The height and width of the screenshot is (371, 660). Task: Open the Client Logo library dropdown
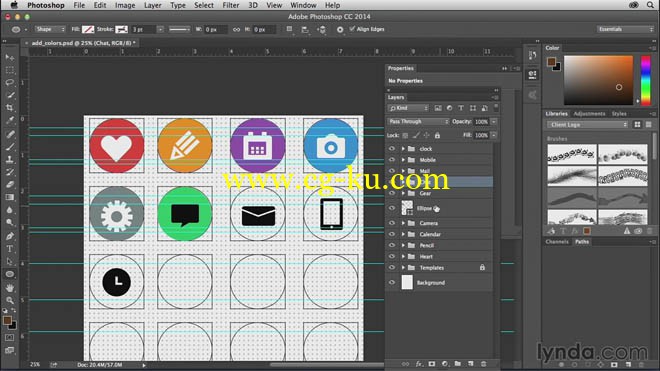[587, 125]
